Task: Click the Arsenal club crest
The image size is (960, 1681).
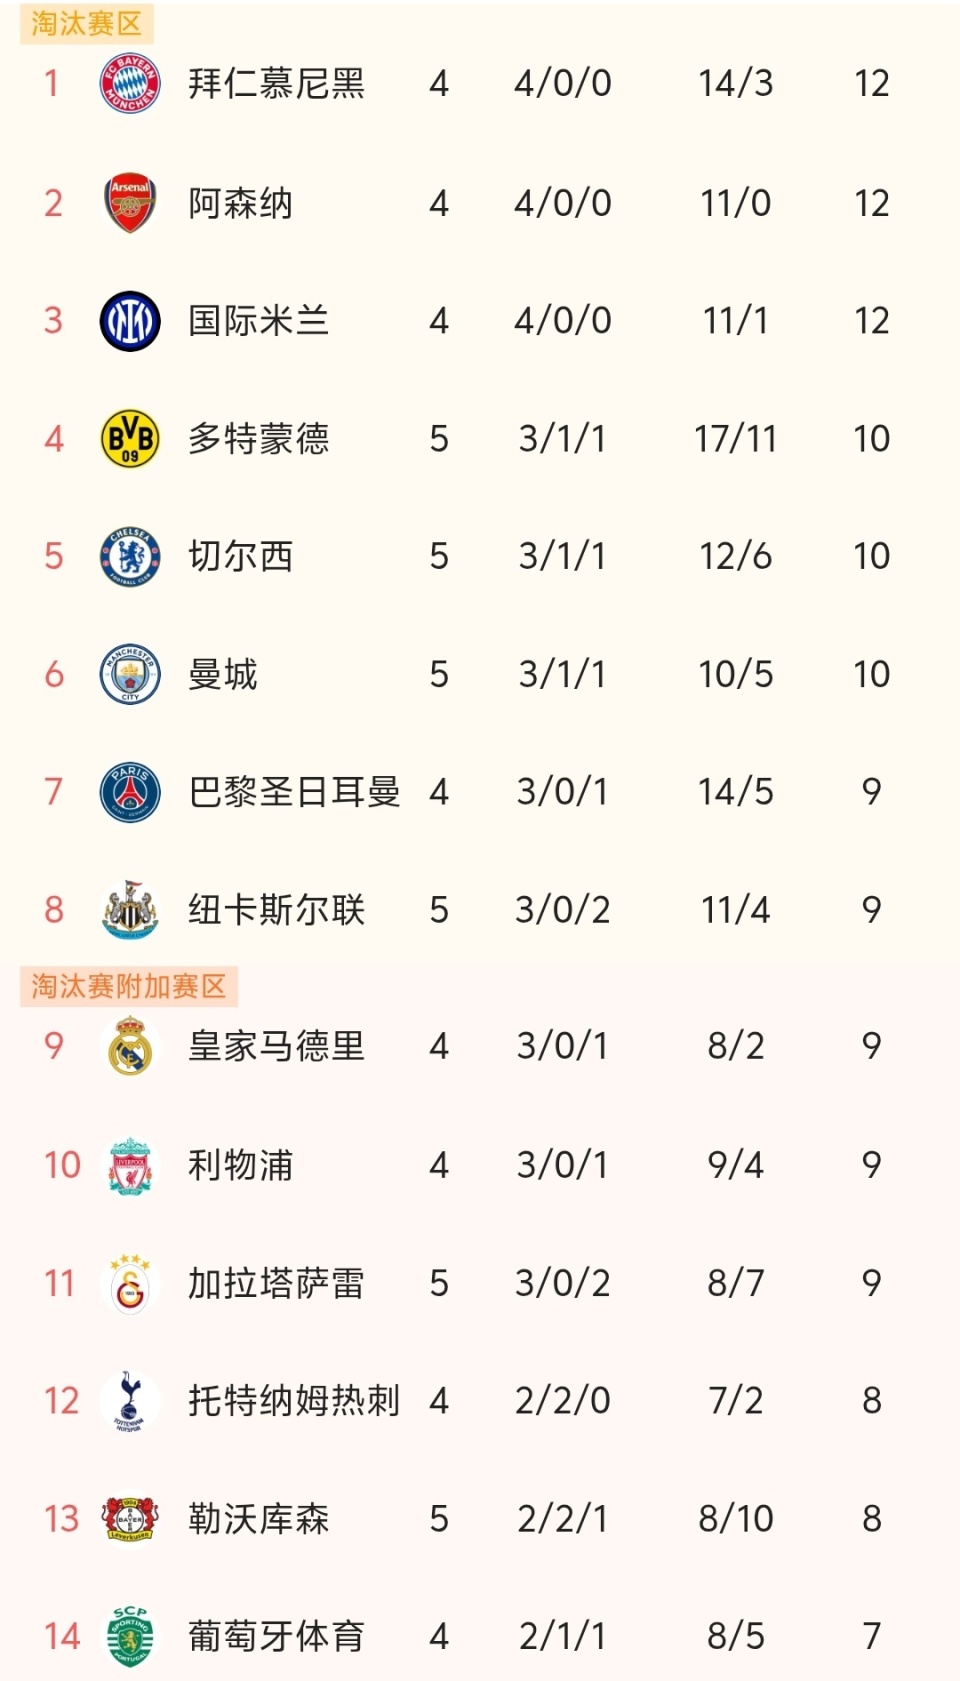Action: [130, 203]
